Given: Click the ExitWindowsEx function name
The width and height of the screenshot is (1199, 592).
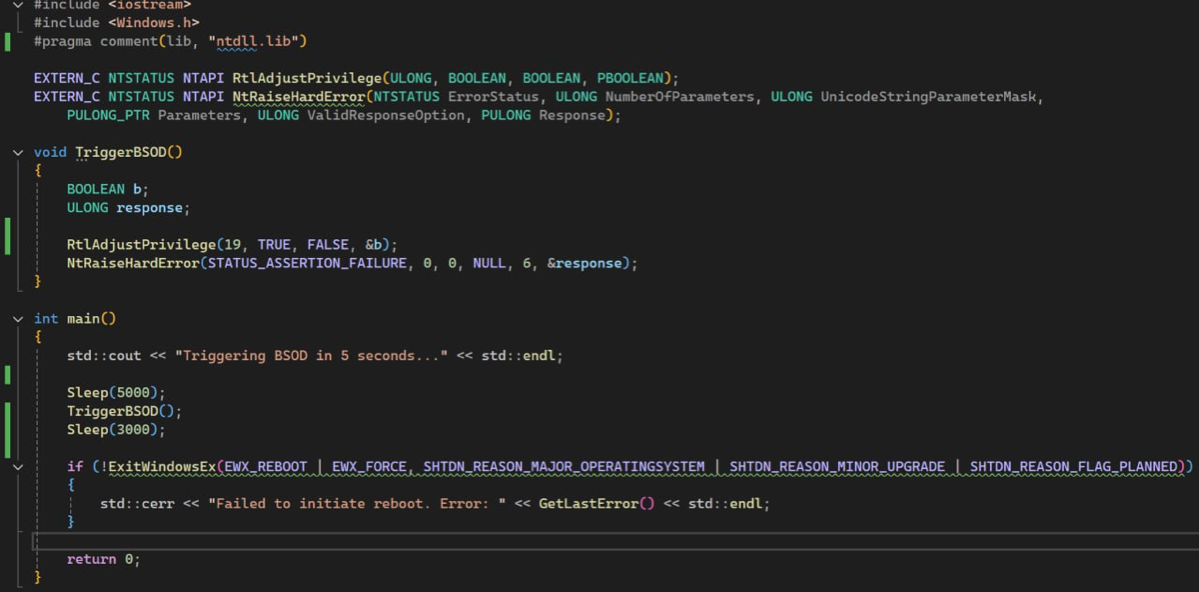Looking at the screenshot, I should [x=161, y=467].
